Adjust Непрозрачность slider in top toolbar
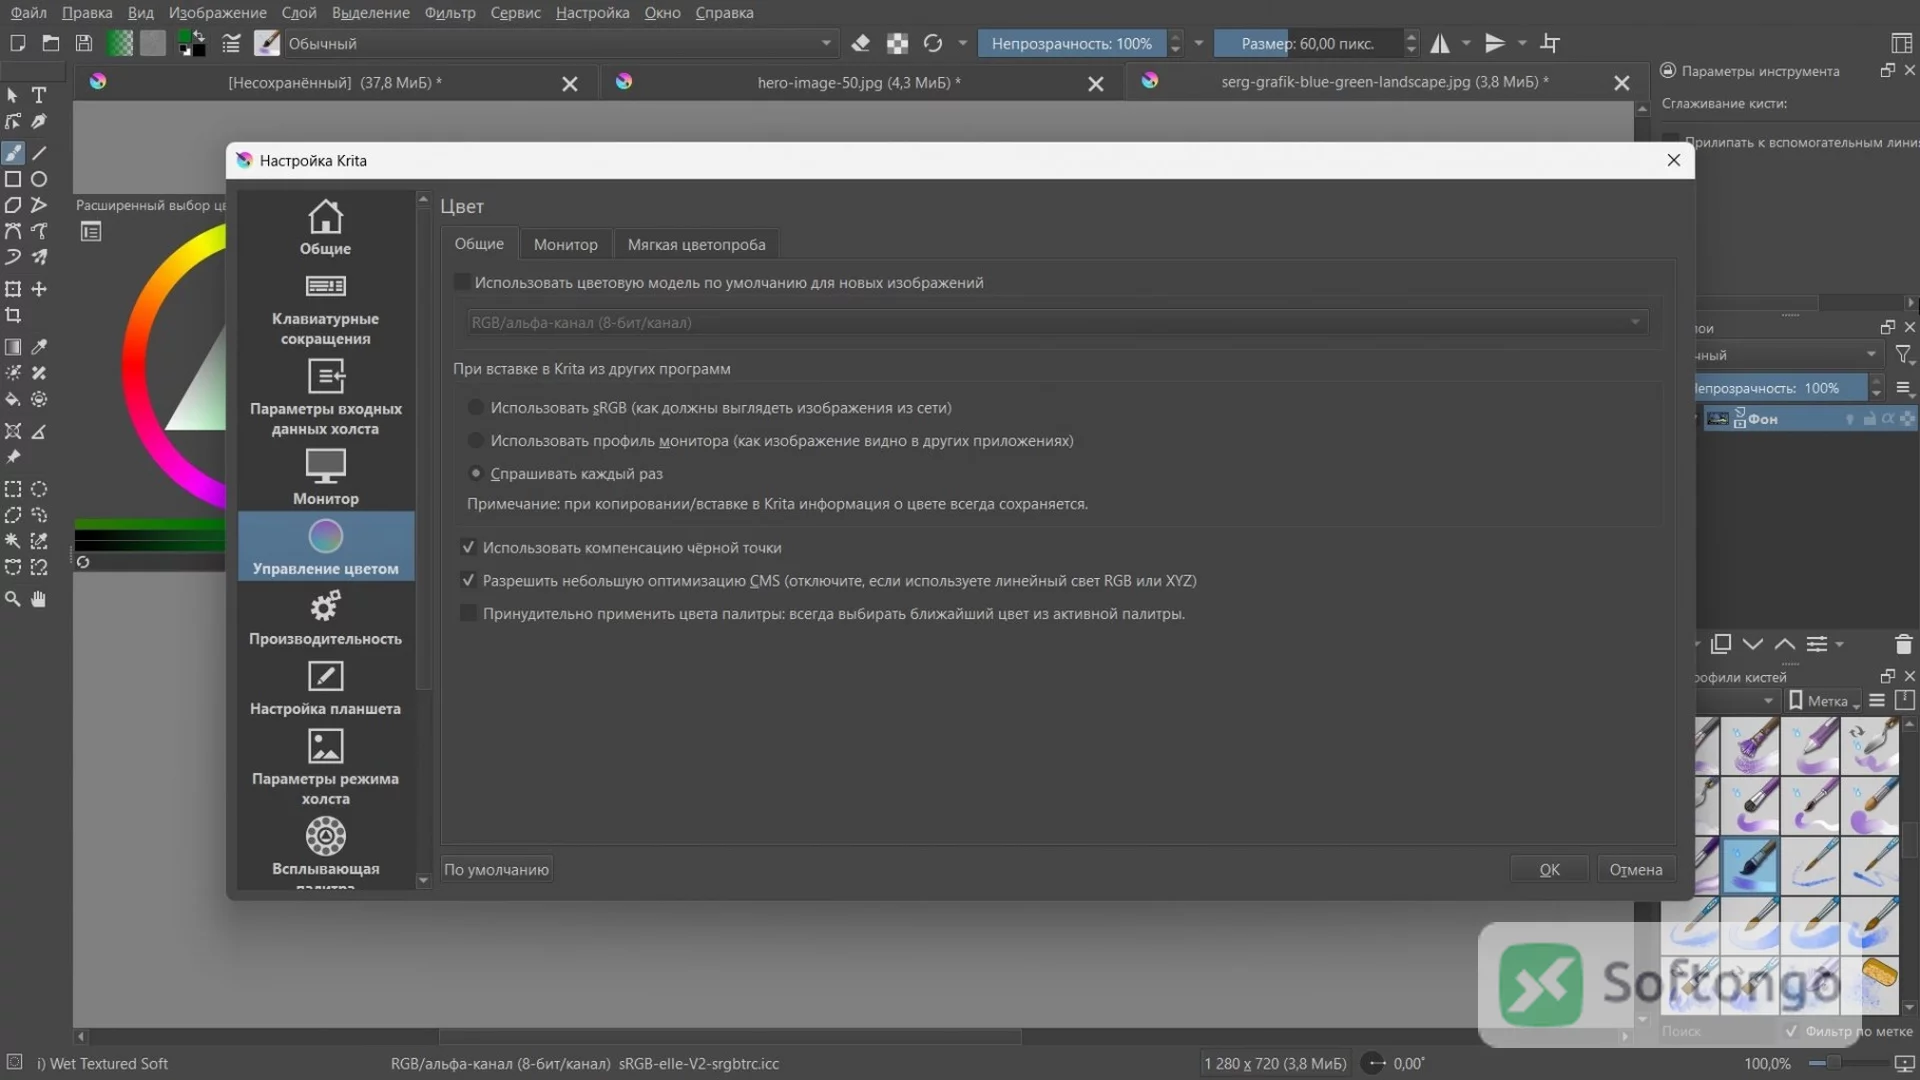Viewport: 1920px width, 1080px height. pyautogui.click(x=1071, y=43)
